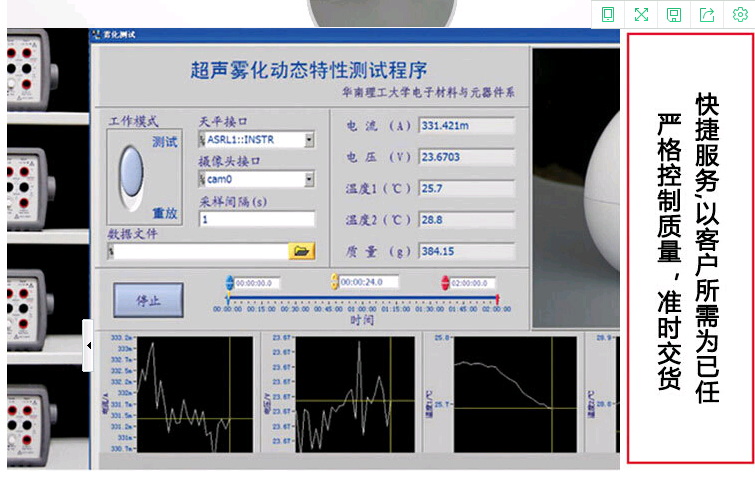Click the 数据文件 path input field
755x484 pixels.
pos(198,251)
